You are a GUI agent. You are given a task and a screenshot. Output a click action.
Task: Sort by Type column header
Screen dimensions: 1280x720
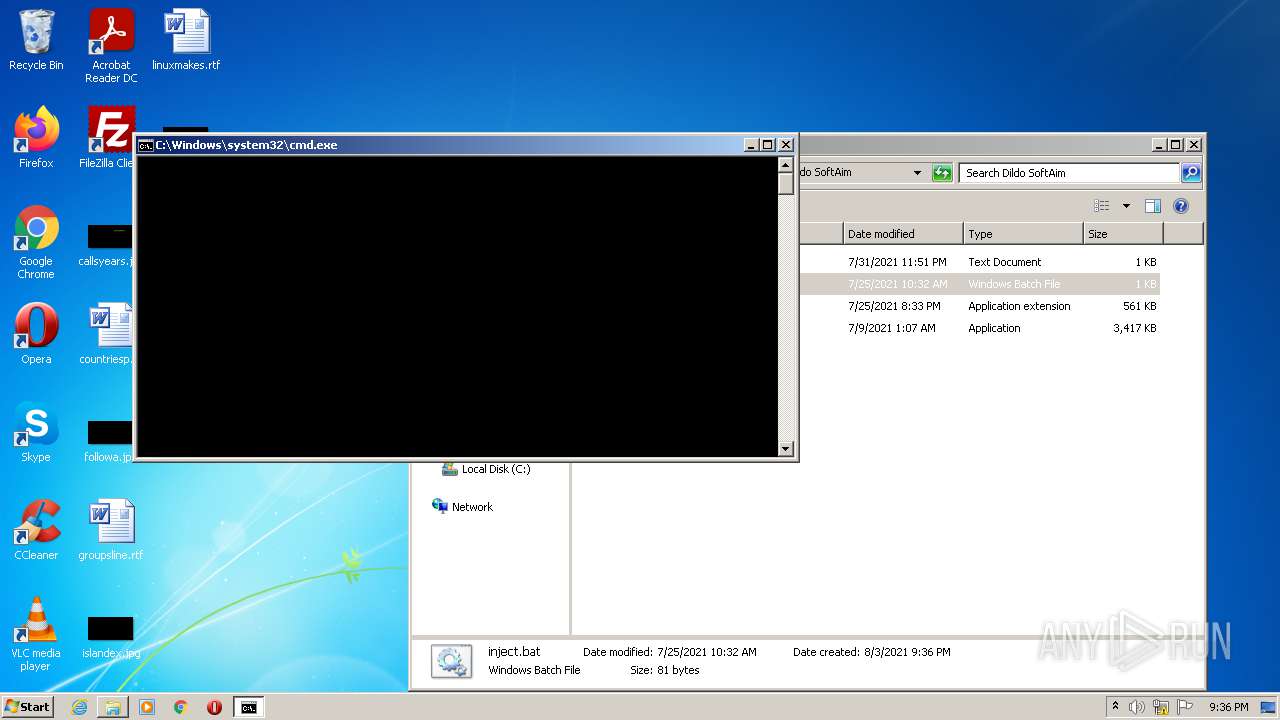[1023, 234]
